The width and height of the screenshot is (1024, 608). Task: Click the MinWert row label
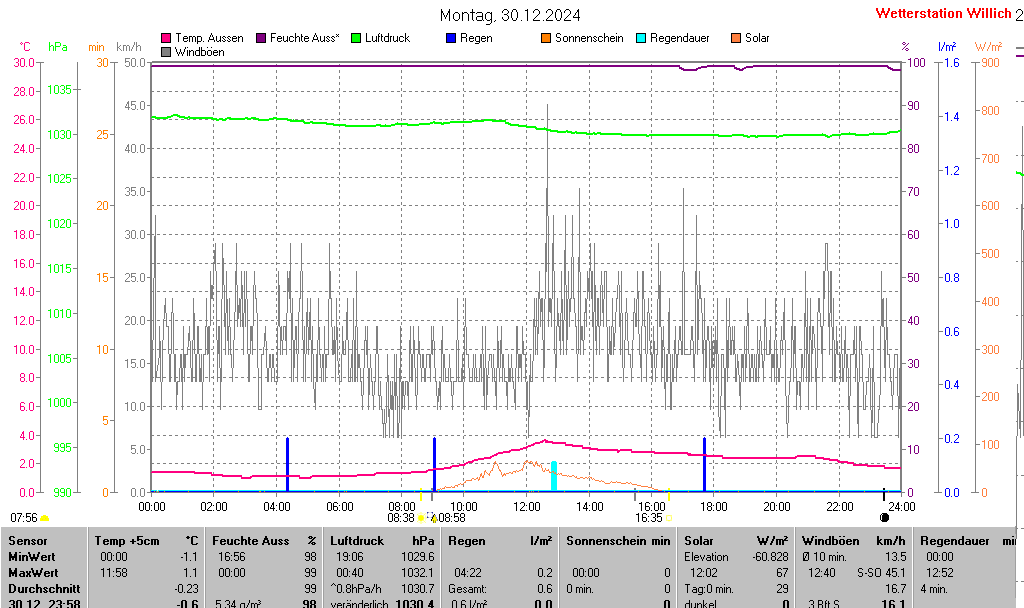tap(32, 557)
